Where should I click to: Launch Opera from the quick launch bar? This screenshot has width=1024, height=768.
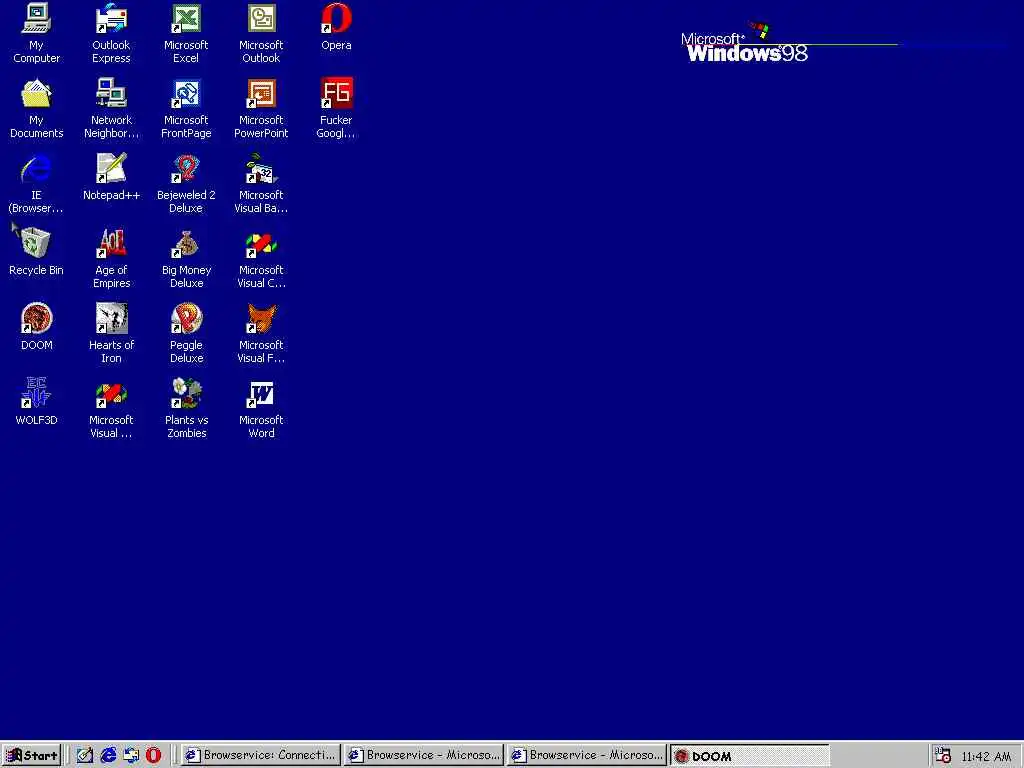pos(153,756)
